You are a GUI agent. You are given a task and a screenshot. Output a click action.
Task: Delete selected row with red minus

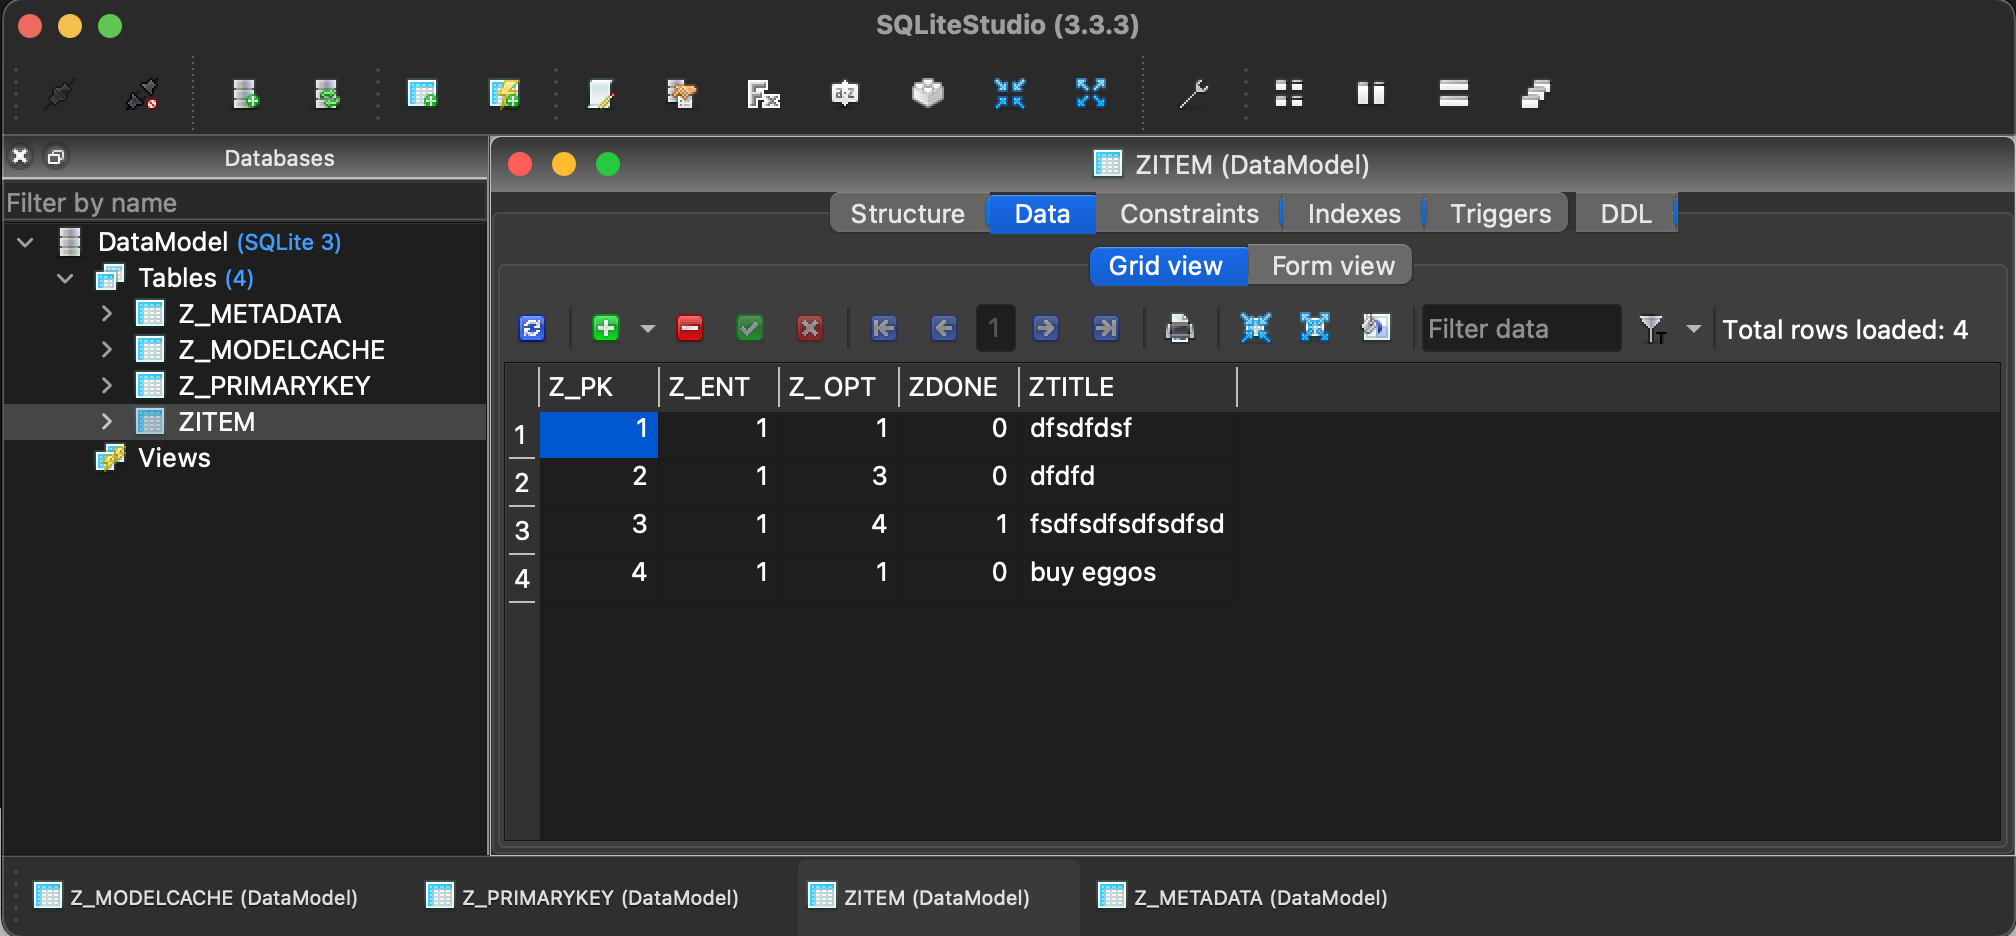click(x=690, y=328)
